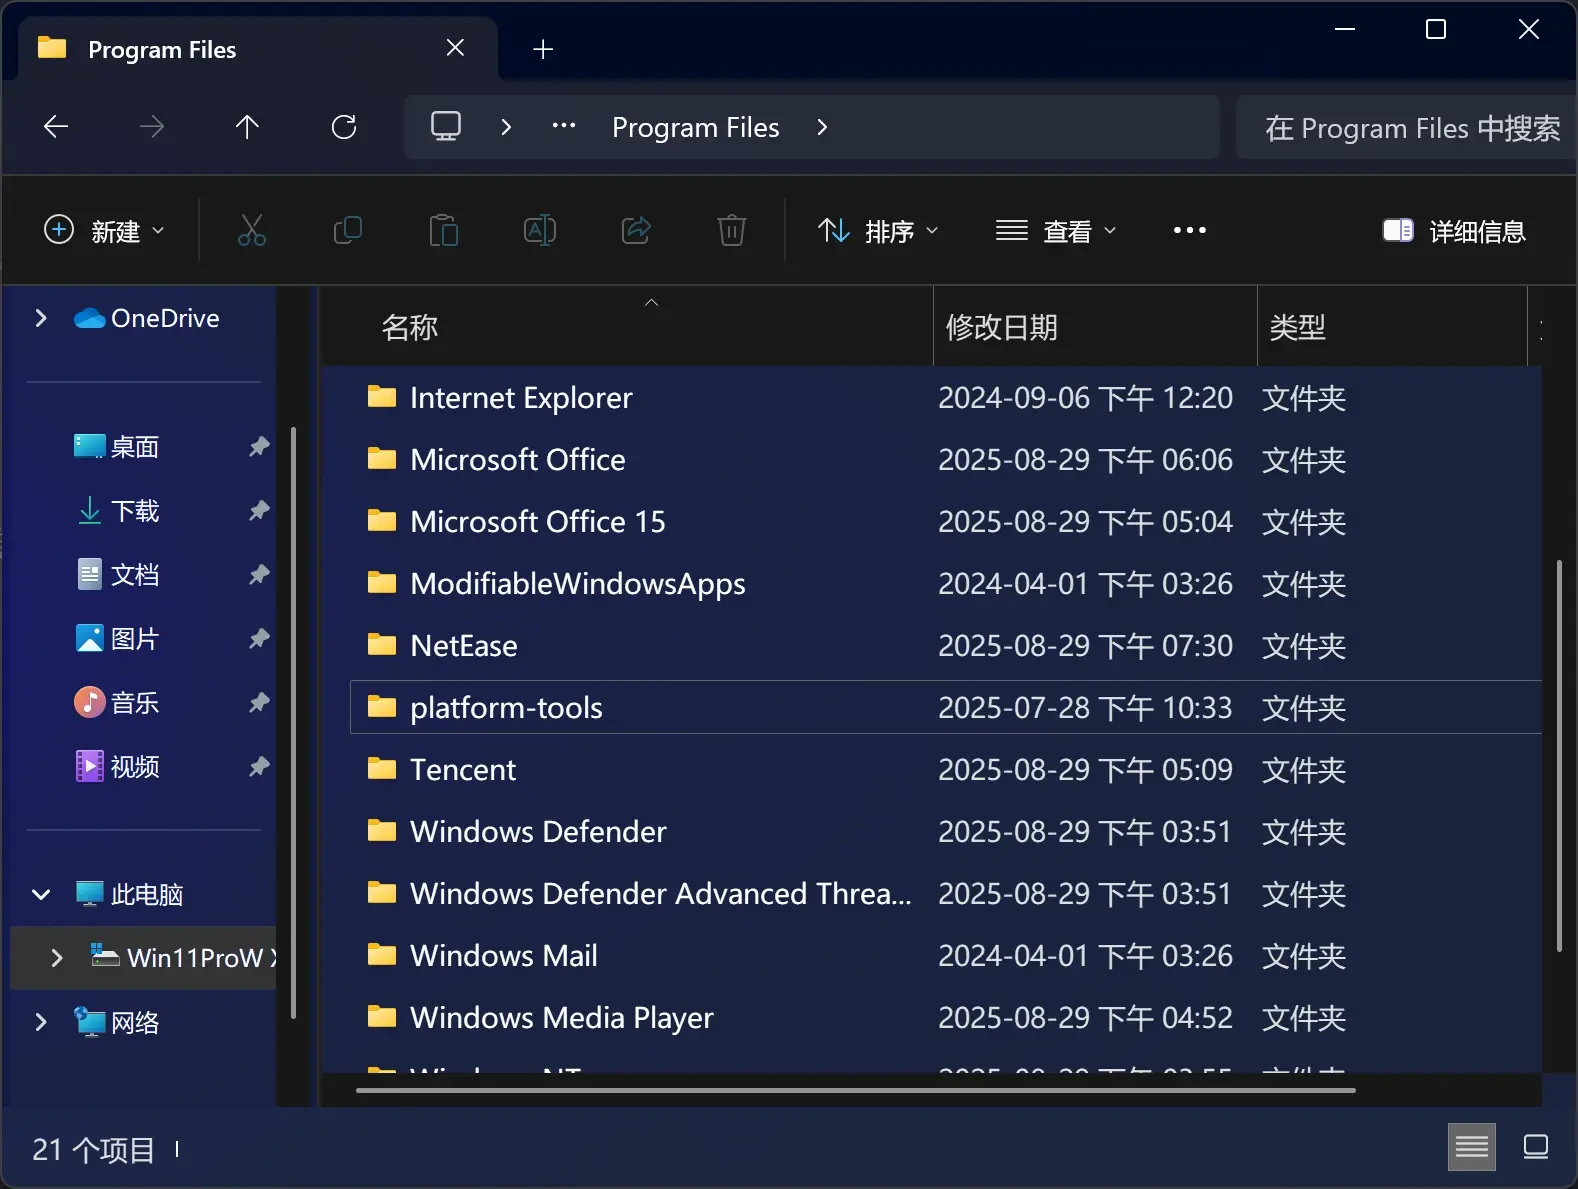Click the horizontal scrollbar of file list
1578x1189 pixels.
tap(856, 1090)
